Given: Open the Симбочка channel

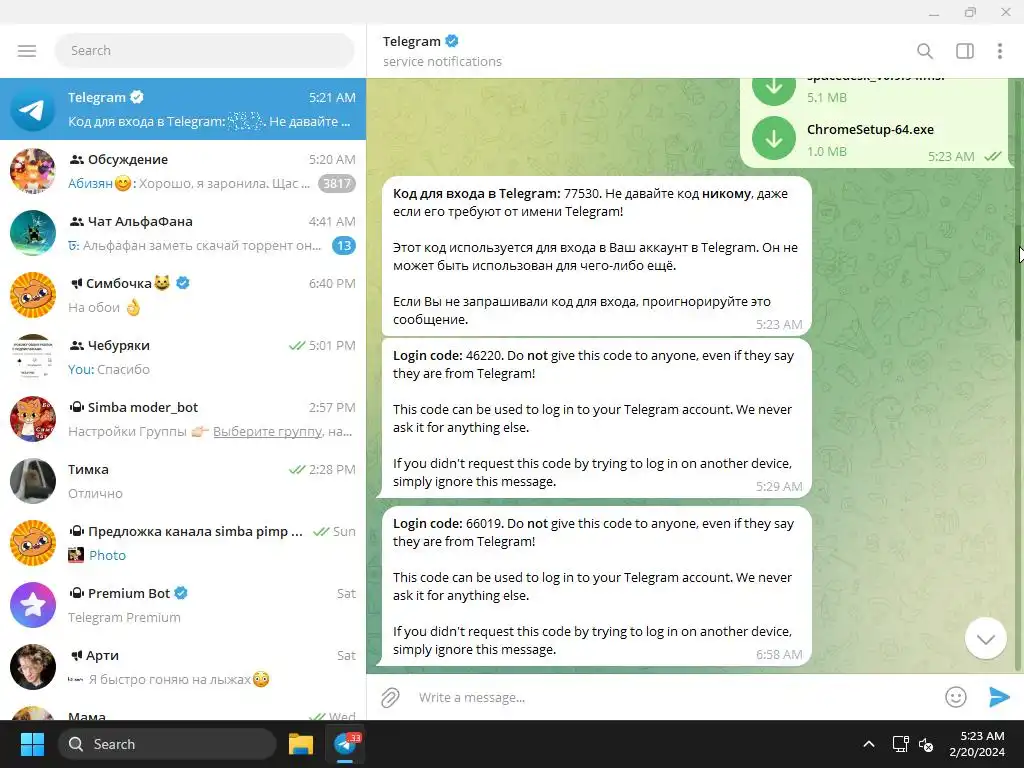Looking at the screenshot, I should (183, 295).
